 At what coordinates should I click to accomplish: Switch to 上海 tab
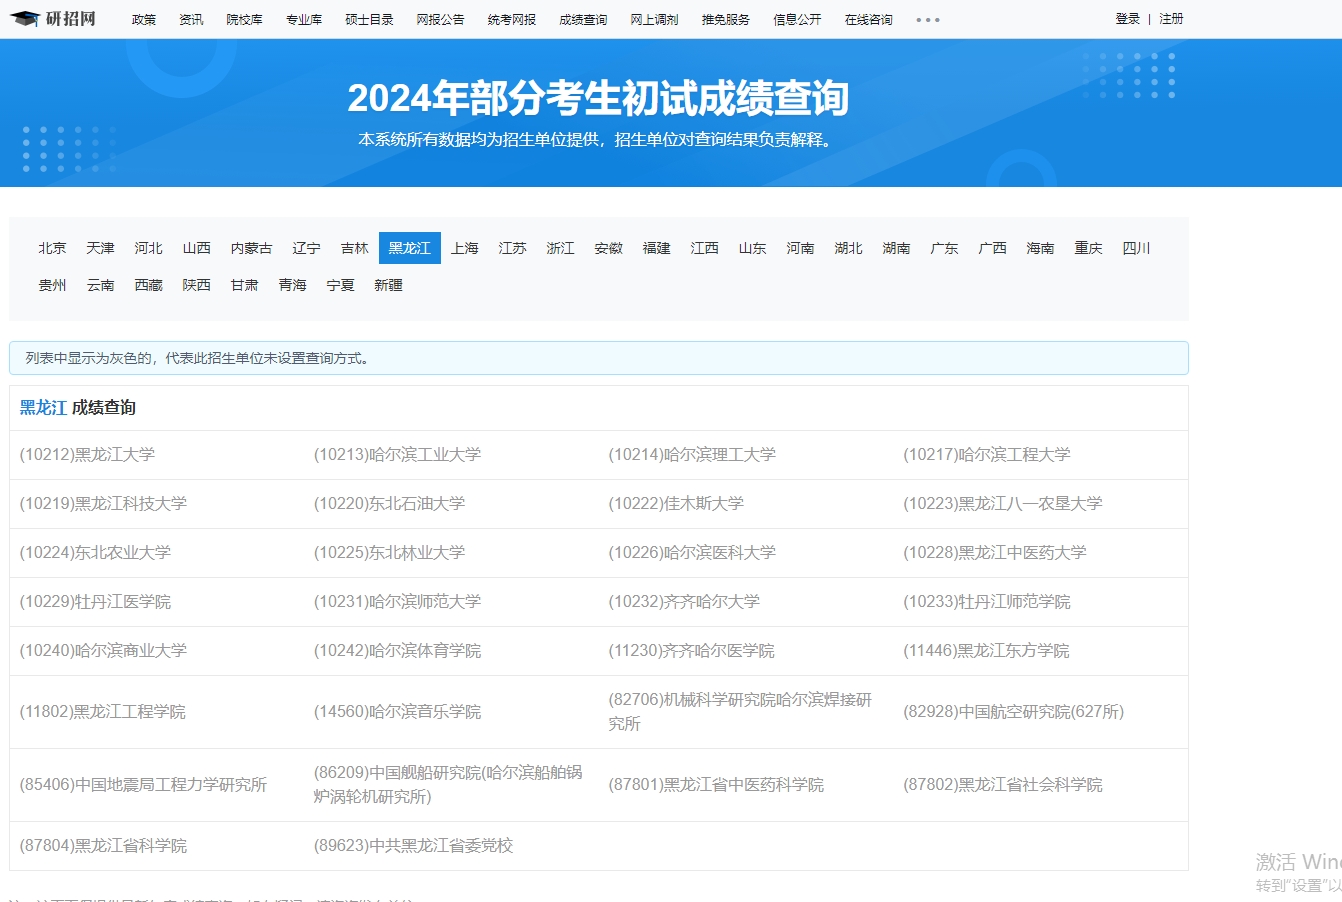click(465, 248)
